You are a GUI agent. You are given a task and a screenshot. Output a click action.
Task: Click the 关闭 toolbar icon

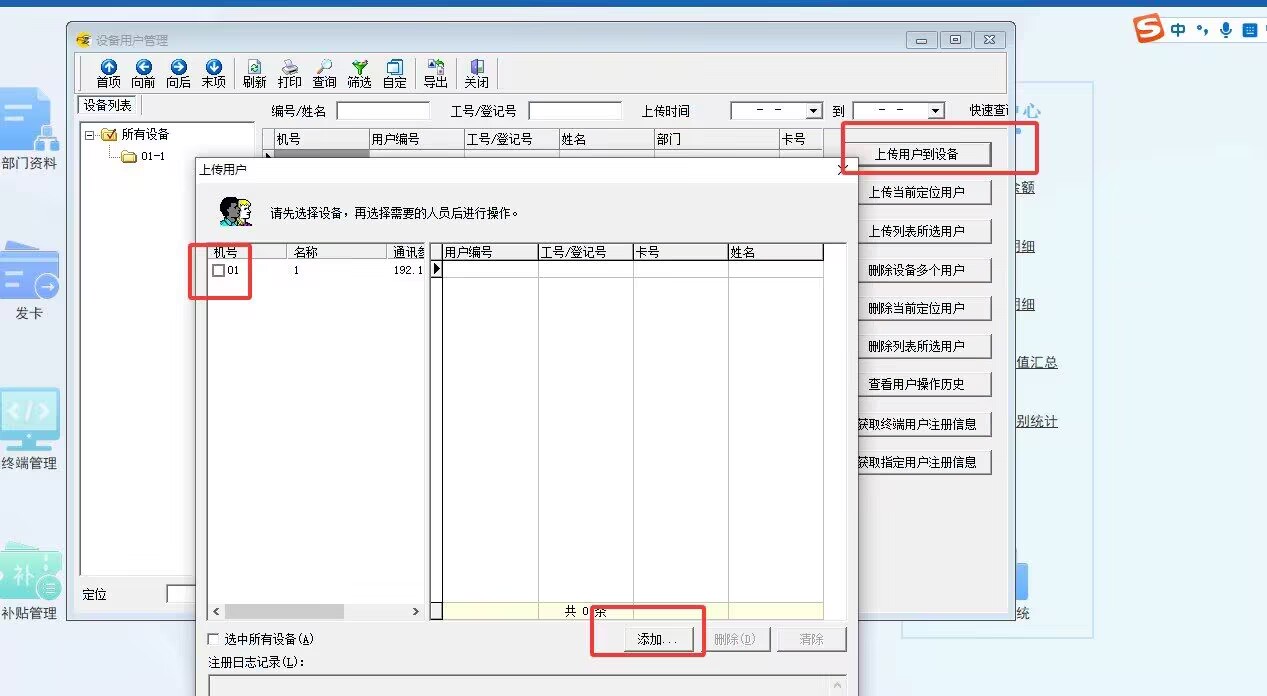pos(477,73)
